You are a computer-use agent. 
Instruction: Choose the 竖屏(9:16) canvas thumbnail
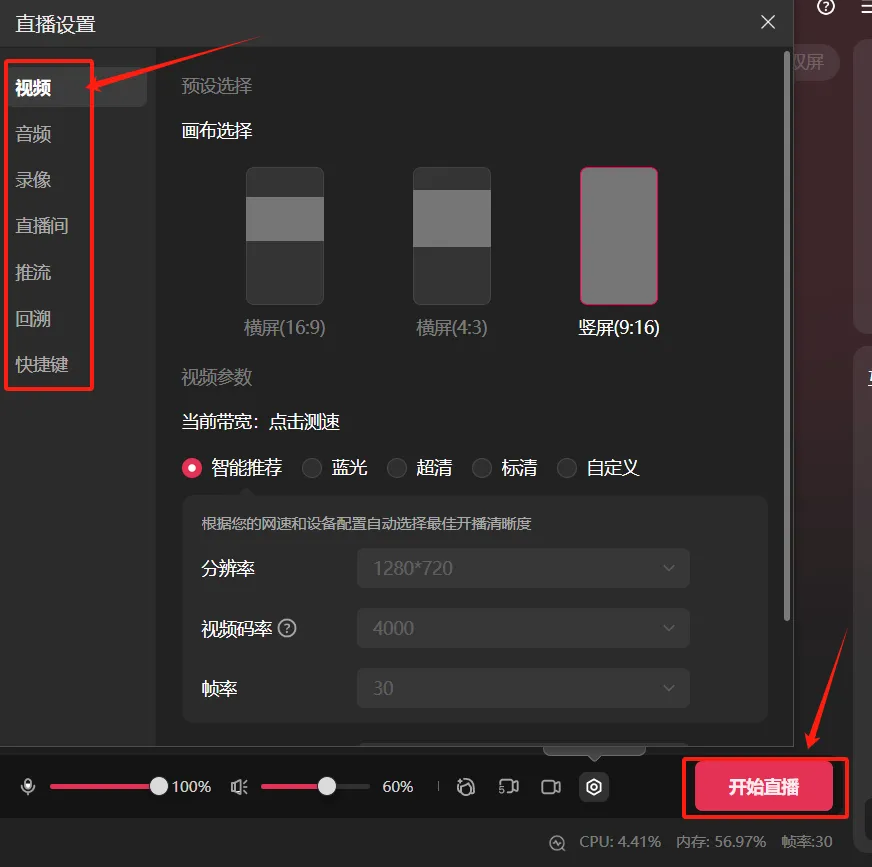pyautogui.click(x=619, y=236)
